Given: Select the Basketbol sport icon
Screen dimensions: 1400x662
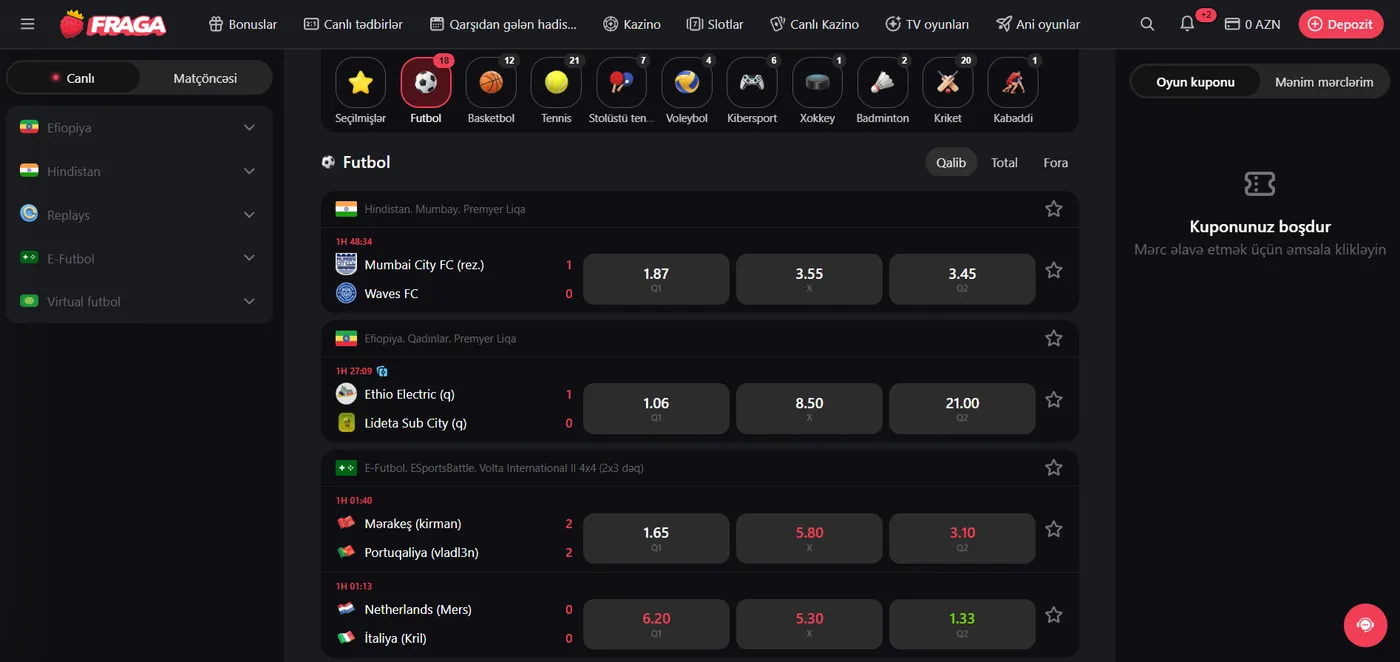Looking at the screenshot, I should pyautogui.click(x=491, y=83).
